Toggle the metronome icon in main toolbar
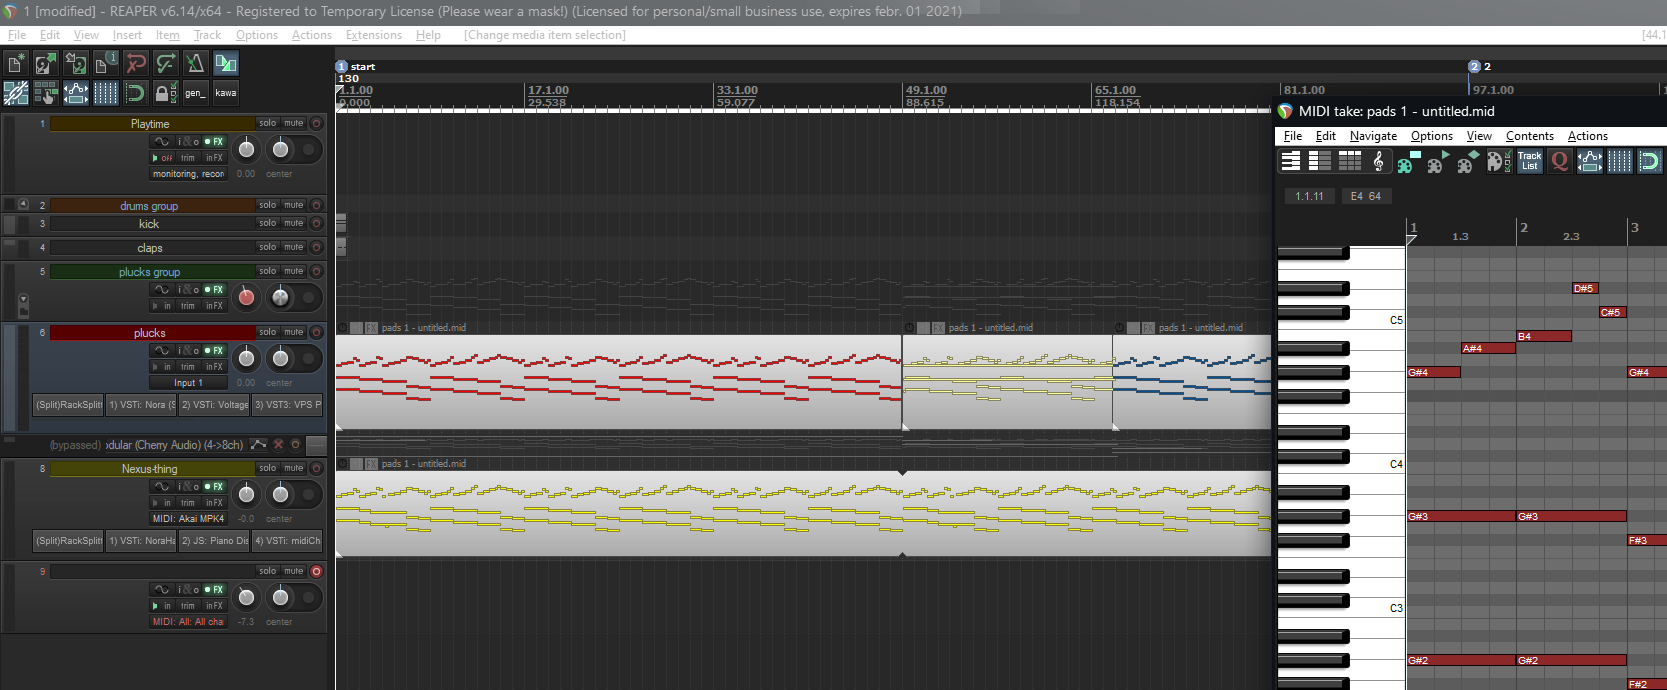This screenshot has height=690, width=1667. coord(196,63)
